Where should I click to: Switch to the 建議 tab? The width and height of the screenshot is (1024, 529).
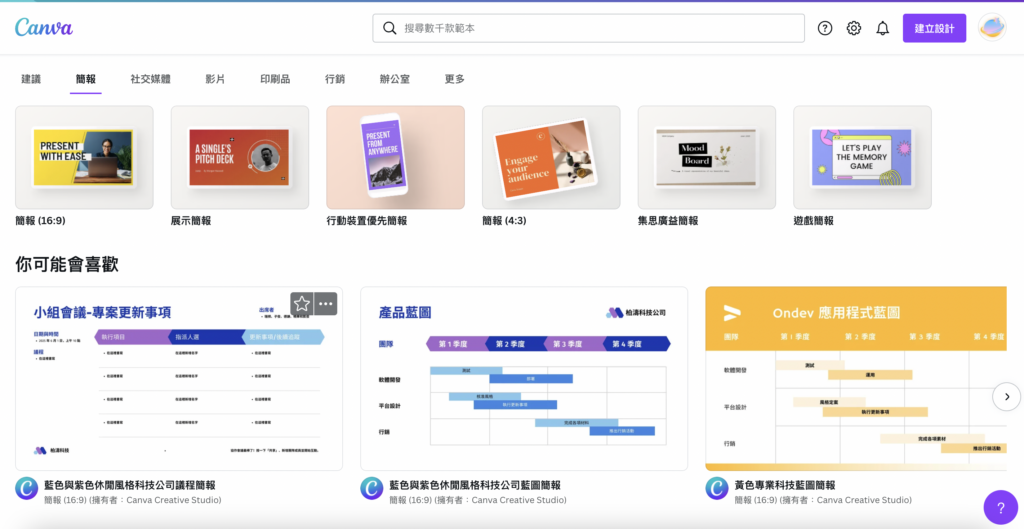pos(31,79)
